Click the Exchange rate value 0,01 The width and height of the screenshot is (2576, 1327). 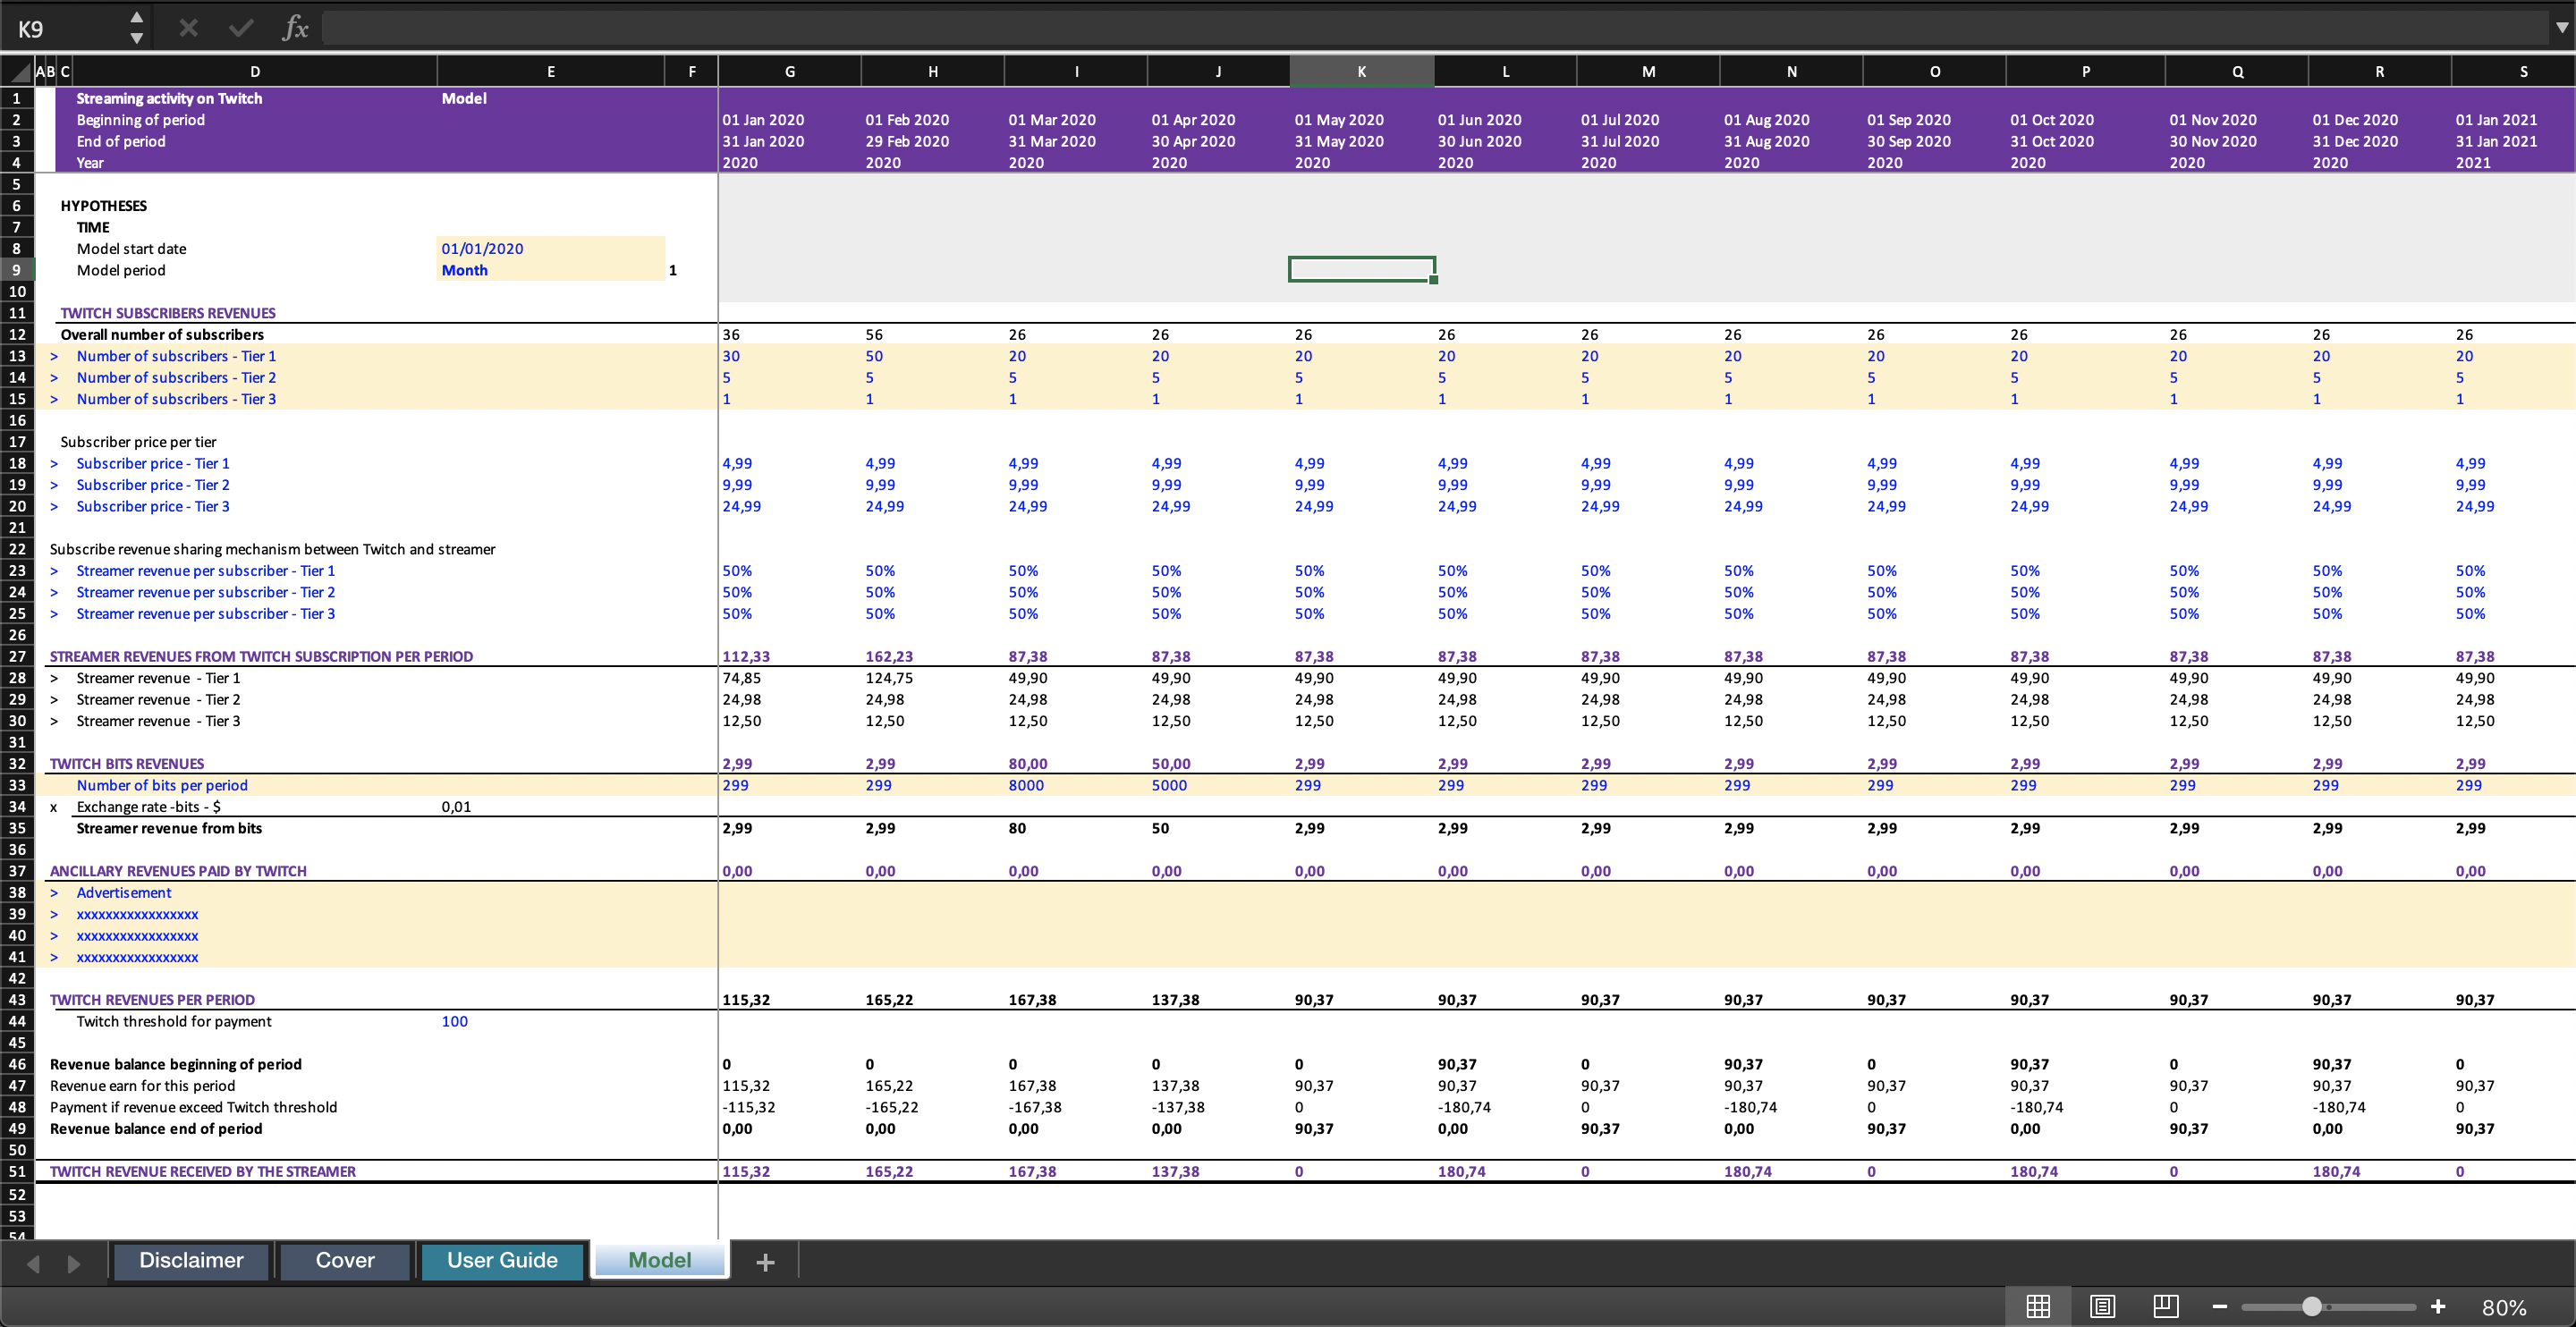pyautogui.click(x=456, y=806)
